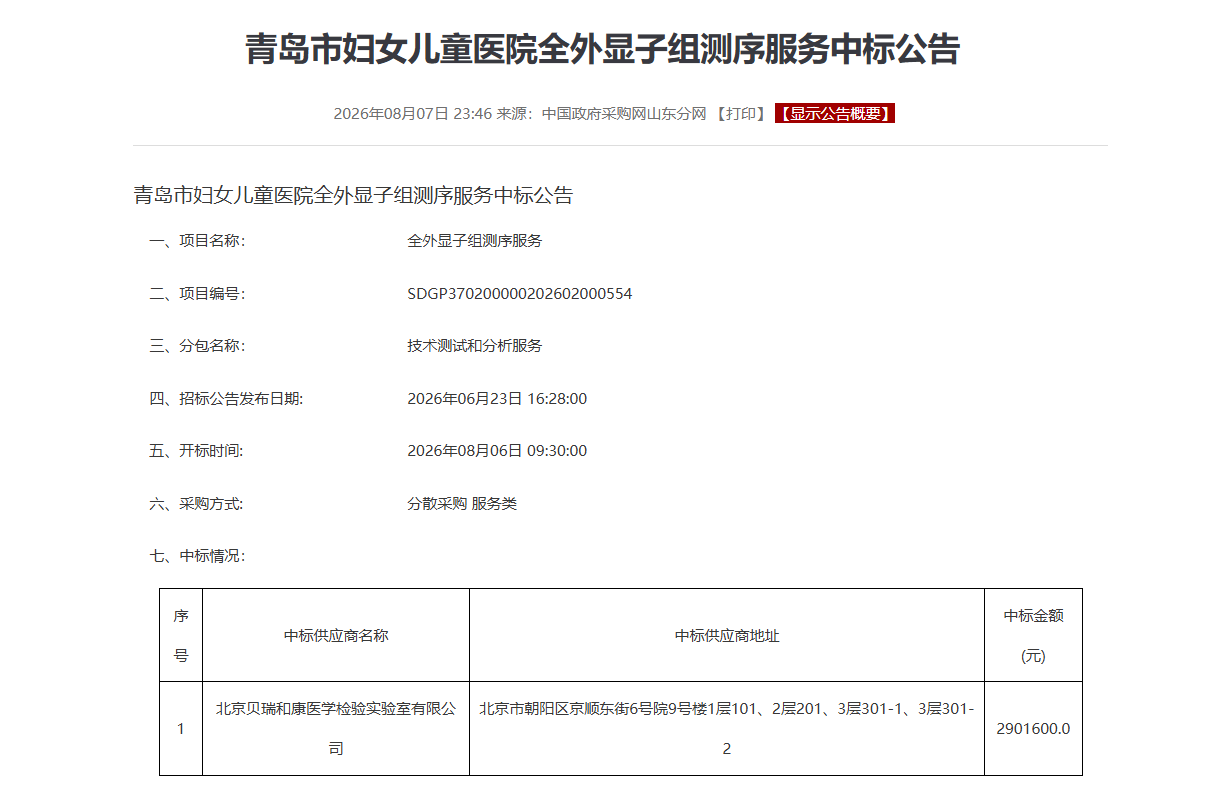Click the supplier name 北京贝瑞和康医学检验实验室有限公司
The width and height of the screenshot is (1229, 786).
[x=336, y=728]
